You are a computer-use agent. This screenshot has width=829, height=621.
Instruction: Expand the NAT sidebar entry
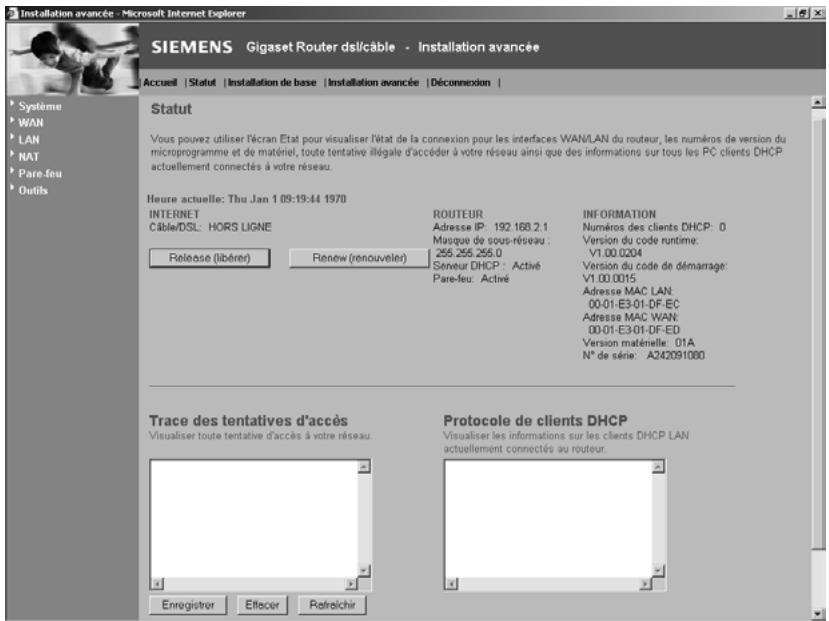[x=29, y=156]
